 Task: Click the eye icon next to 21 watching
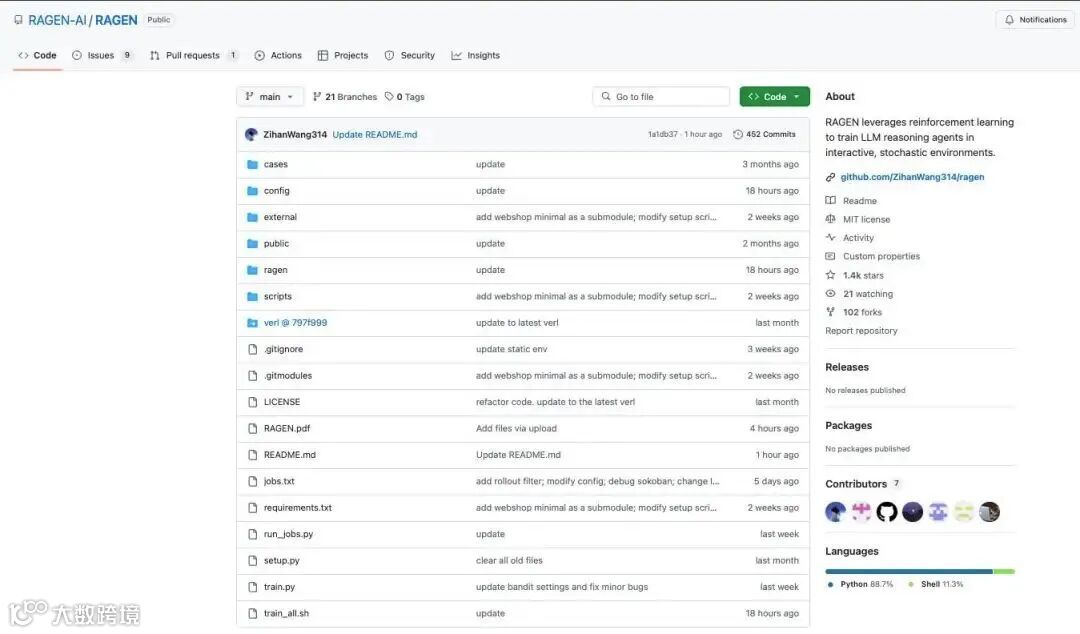[x=830, y=294]
